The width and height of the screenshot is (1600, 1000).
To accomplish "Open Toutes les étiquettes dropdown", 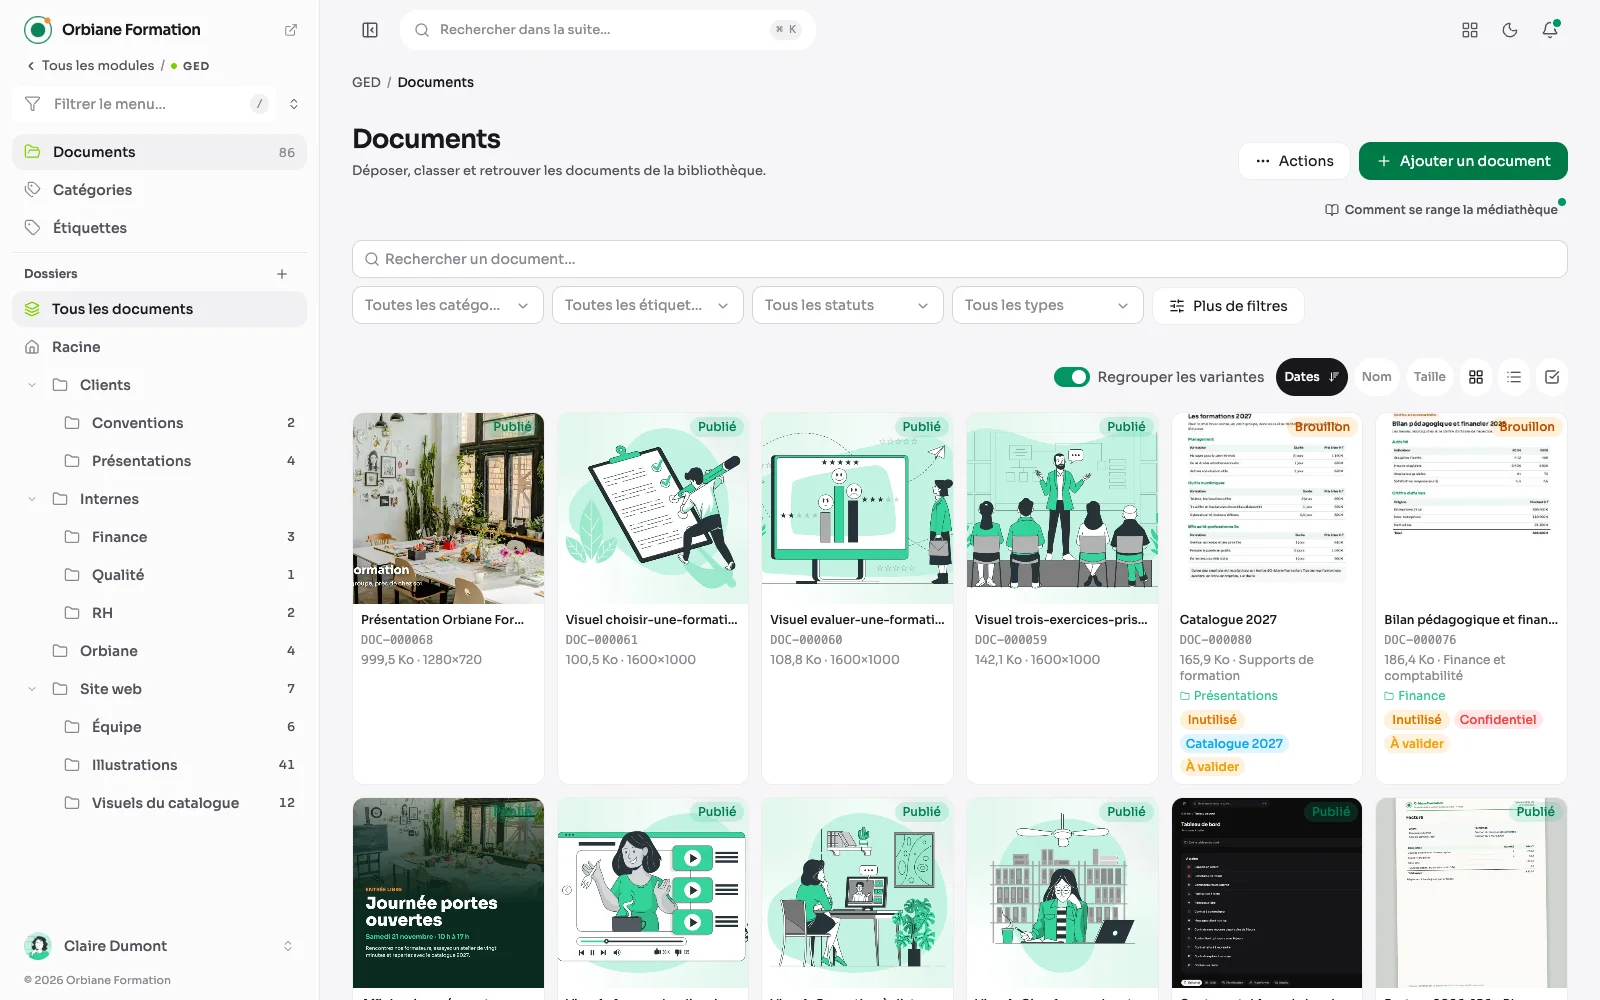I will pyautogui.click(x=648, y=305).
